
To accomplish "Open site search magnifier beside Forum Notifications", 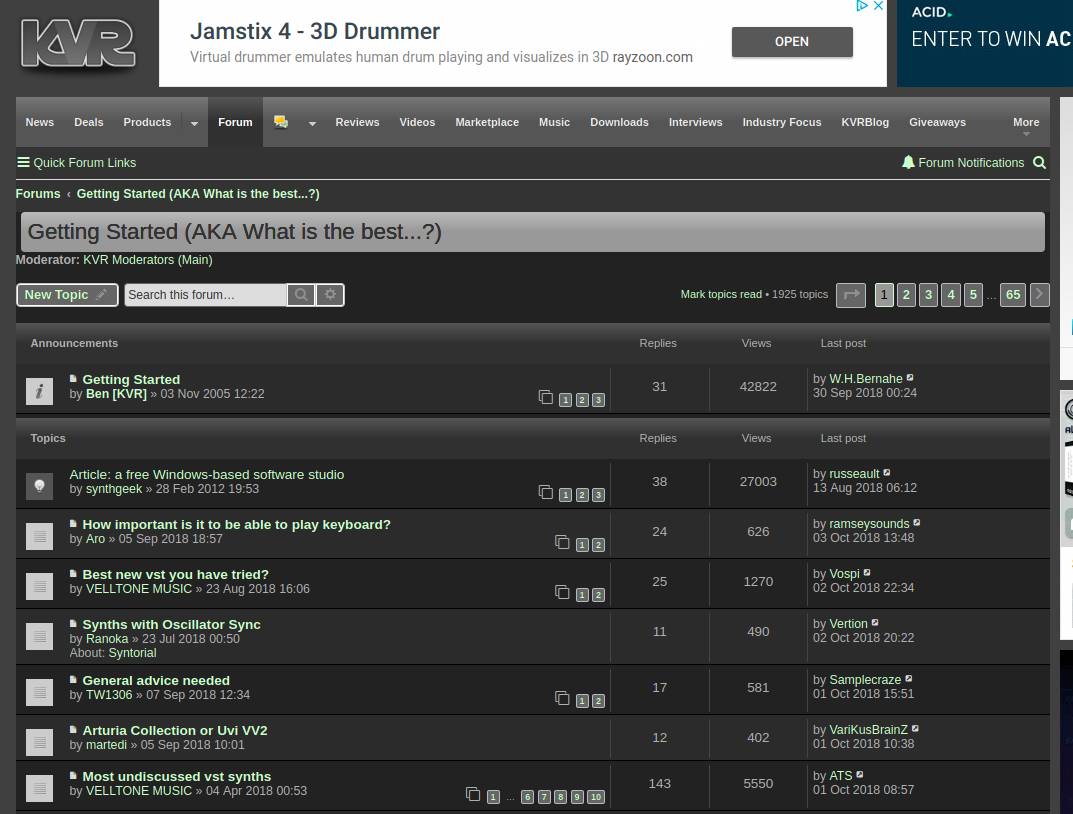I will tap(1040, 162).
